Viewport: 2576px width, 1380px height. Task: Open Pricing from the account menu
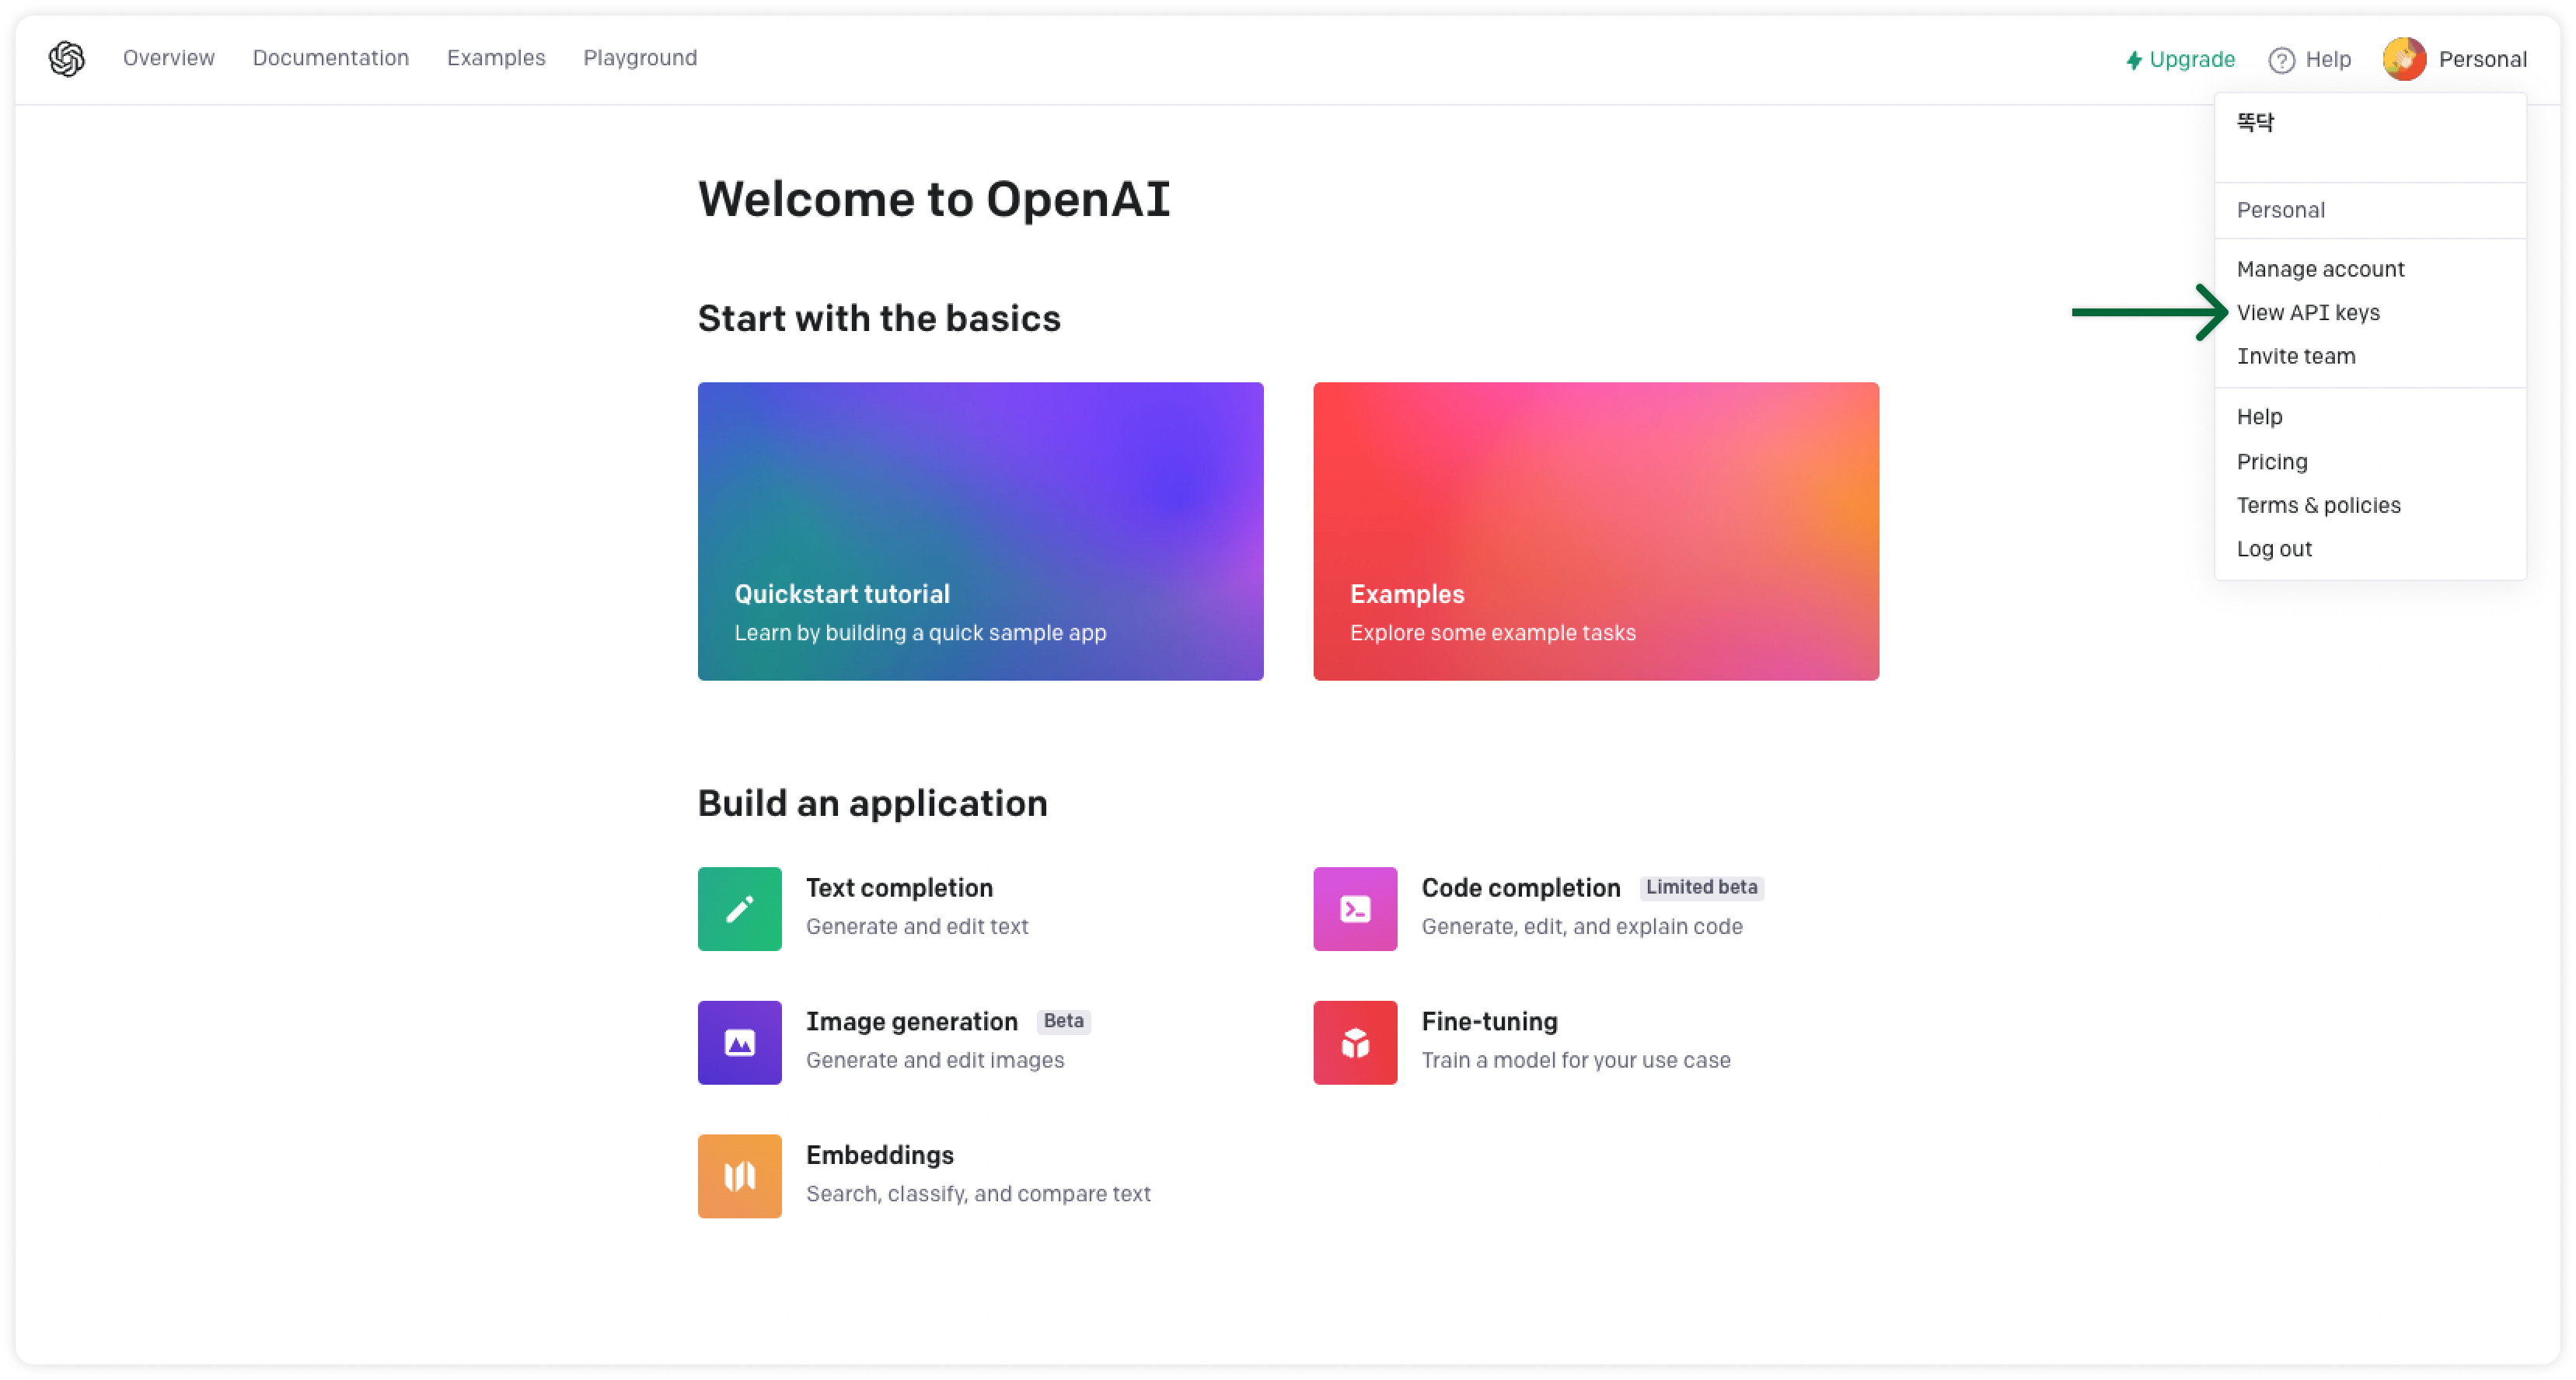2272,461
